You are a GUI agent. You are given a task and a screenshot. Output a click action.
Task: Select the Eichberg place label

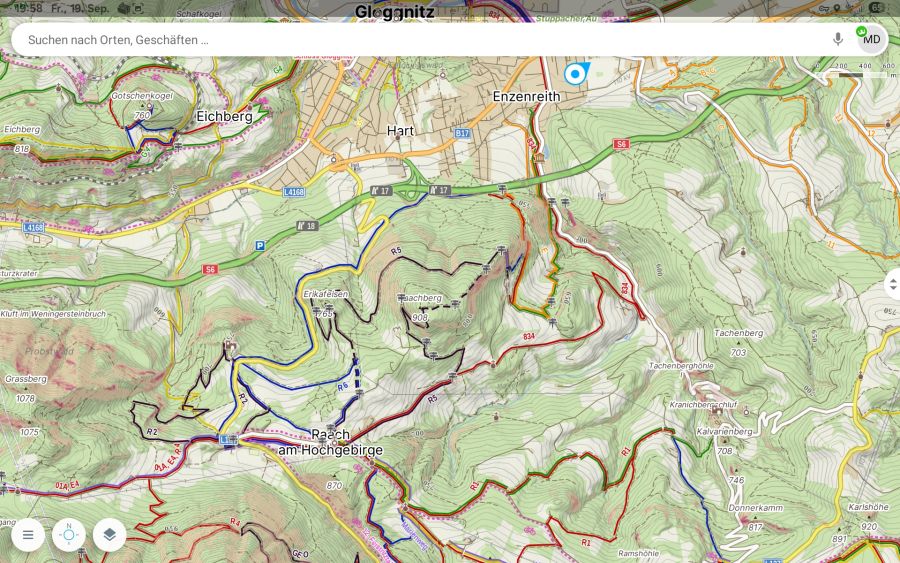(x=224, y=117)
